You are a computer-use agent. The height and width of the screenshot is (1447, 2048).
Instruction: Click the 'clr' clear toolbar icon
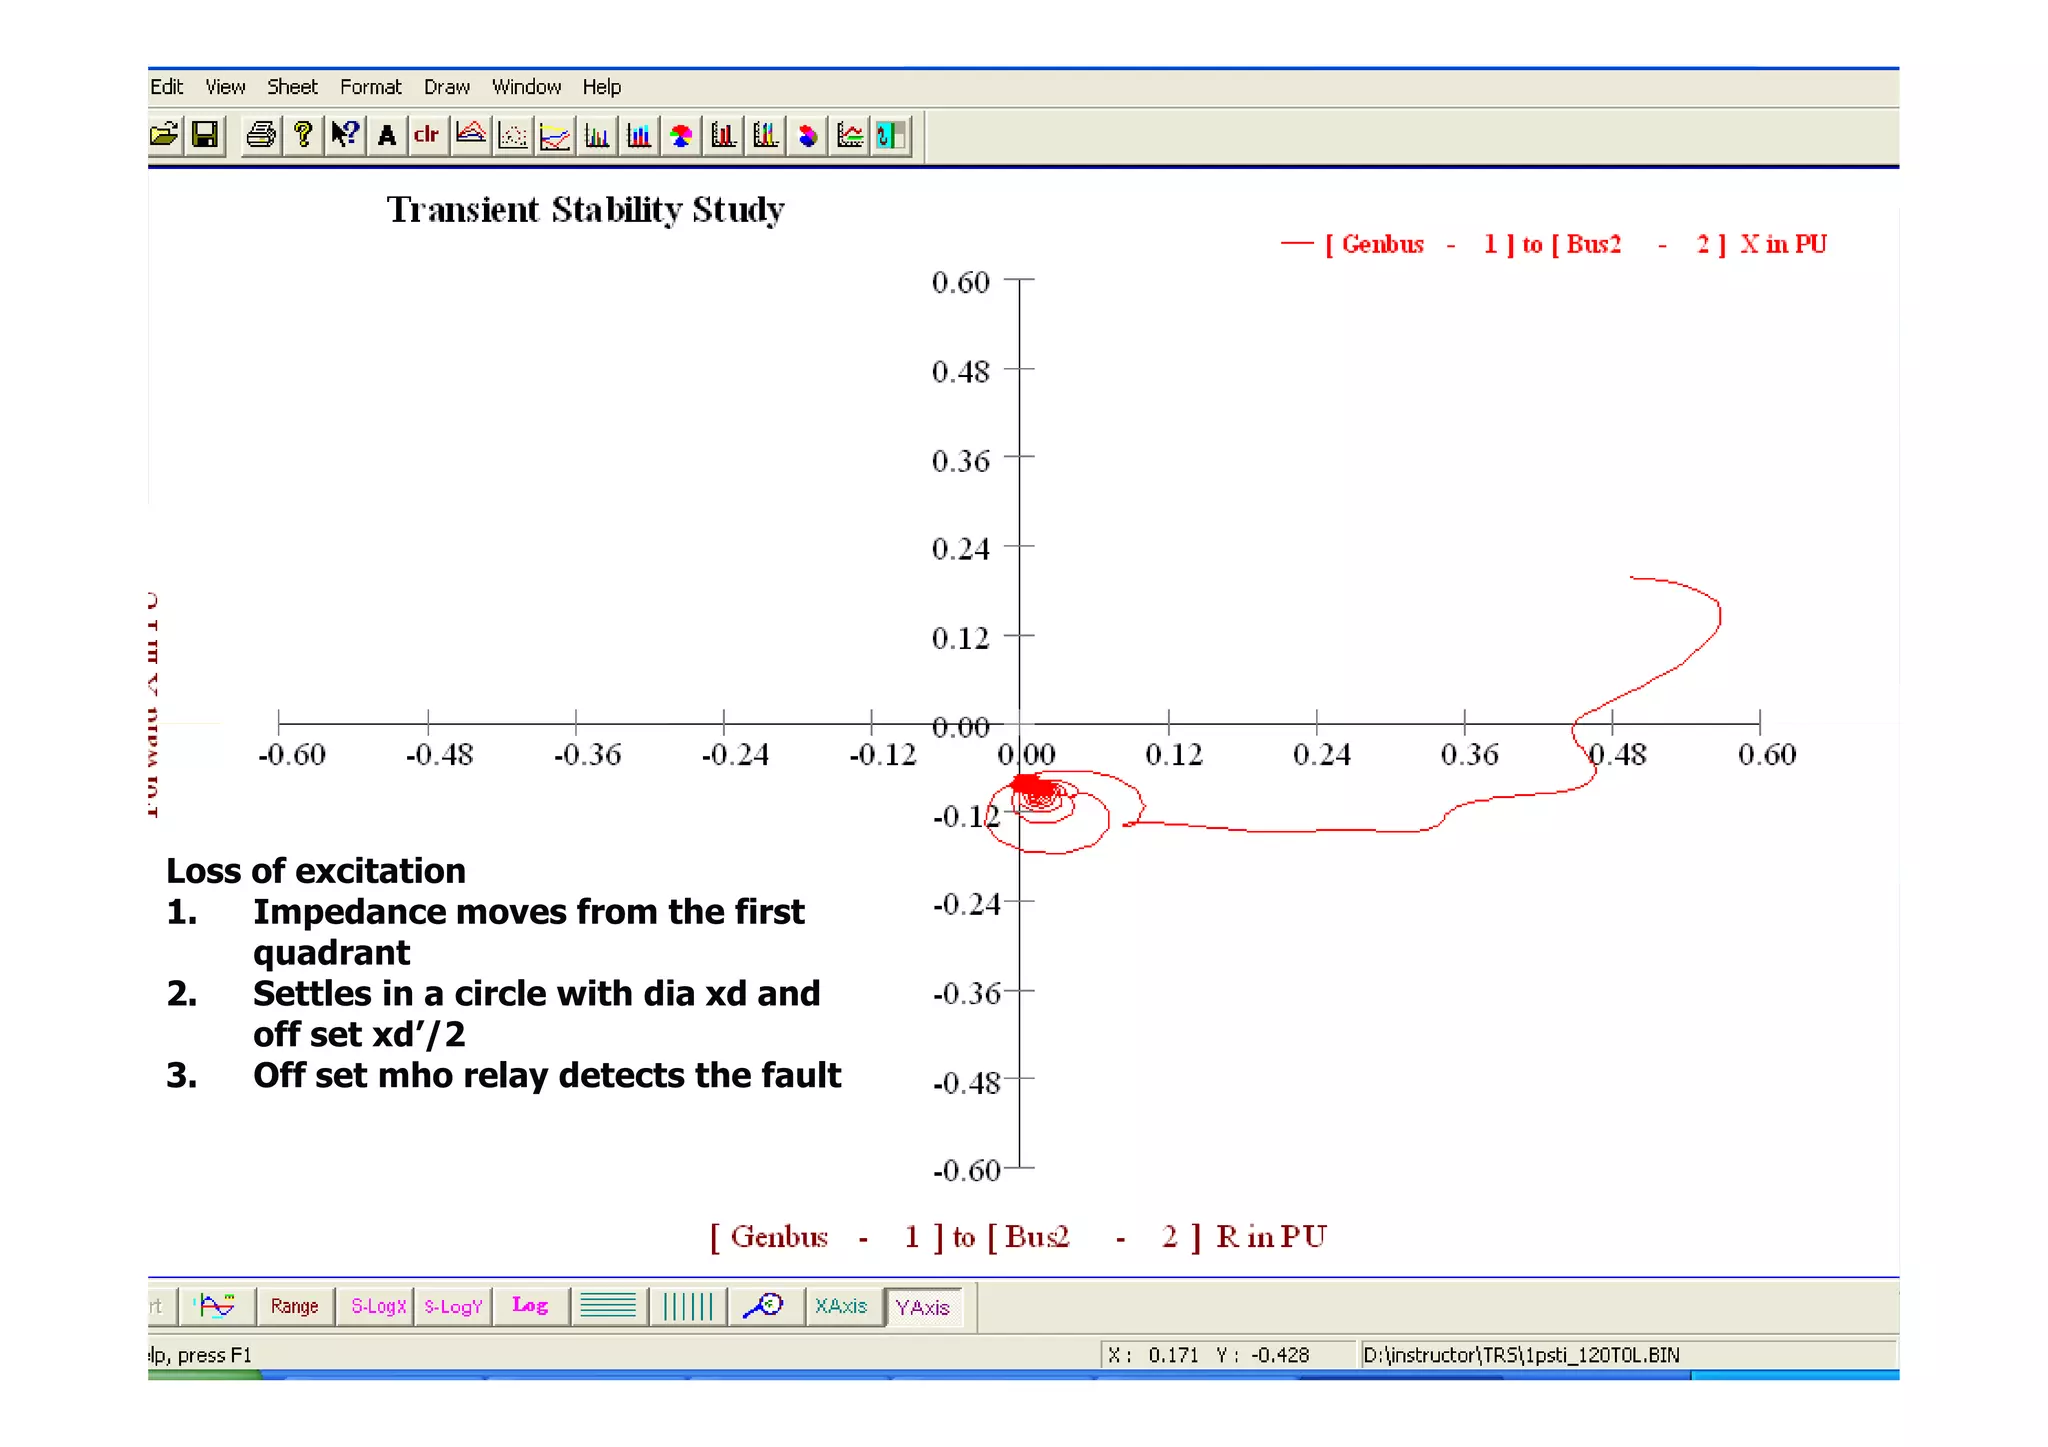pyautogui.click(x=427, y=135)
